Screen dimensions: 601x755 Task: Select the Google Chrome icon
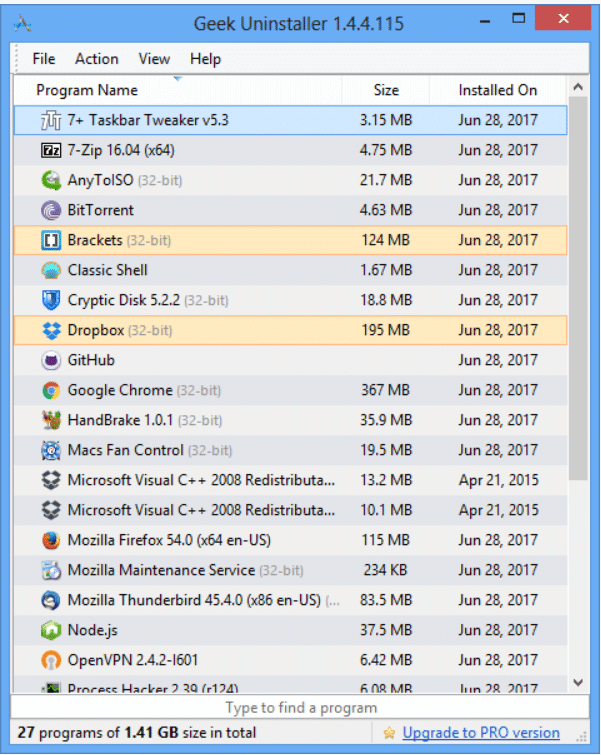(x=51, y=391)
